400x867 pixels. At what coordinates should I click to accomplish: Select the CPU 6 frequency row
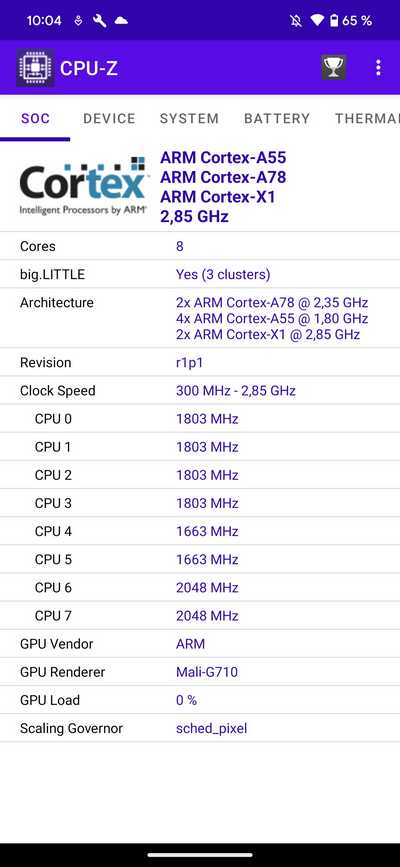pyautogui.click(x=200, y=588)
